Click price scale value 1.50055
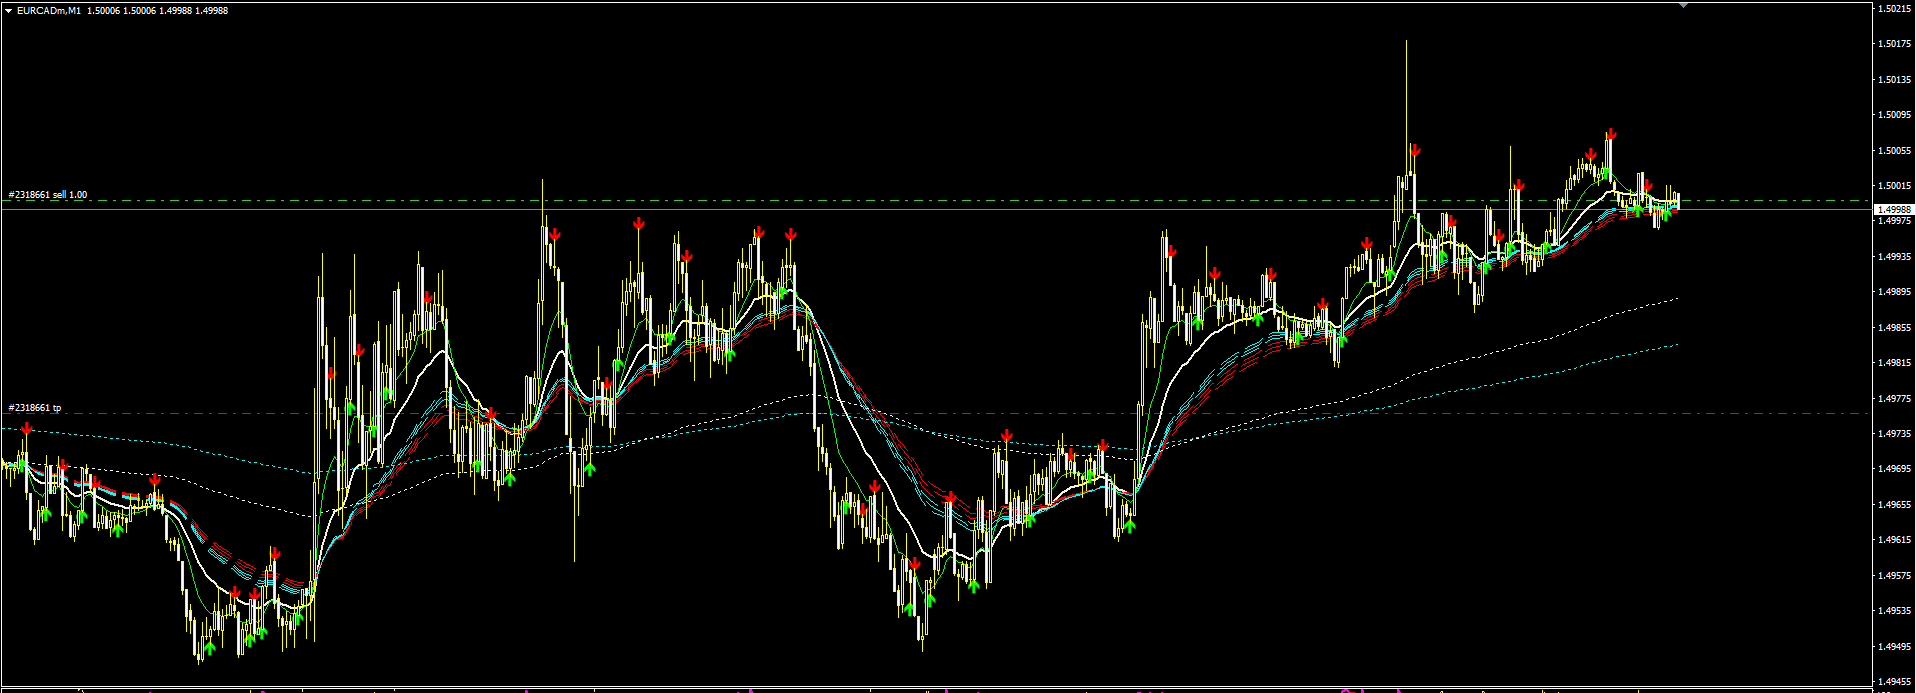This screenshot has height=693, width=1916. (x=1894, y=151)
